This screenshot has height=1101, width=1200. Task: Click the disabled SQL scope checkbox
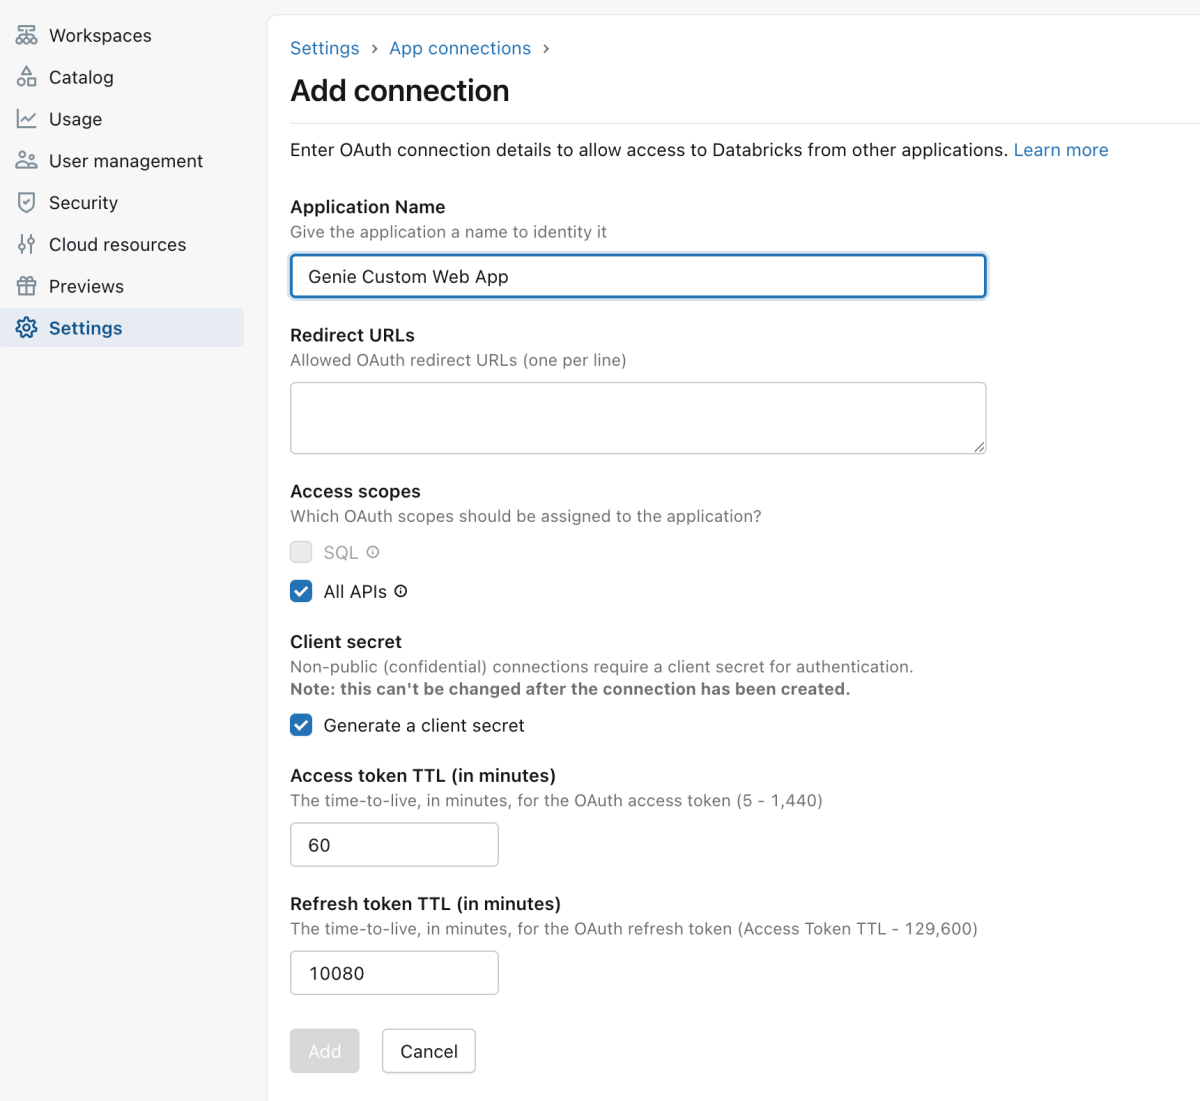[x=301, y=551]
